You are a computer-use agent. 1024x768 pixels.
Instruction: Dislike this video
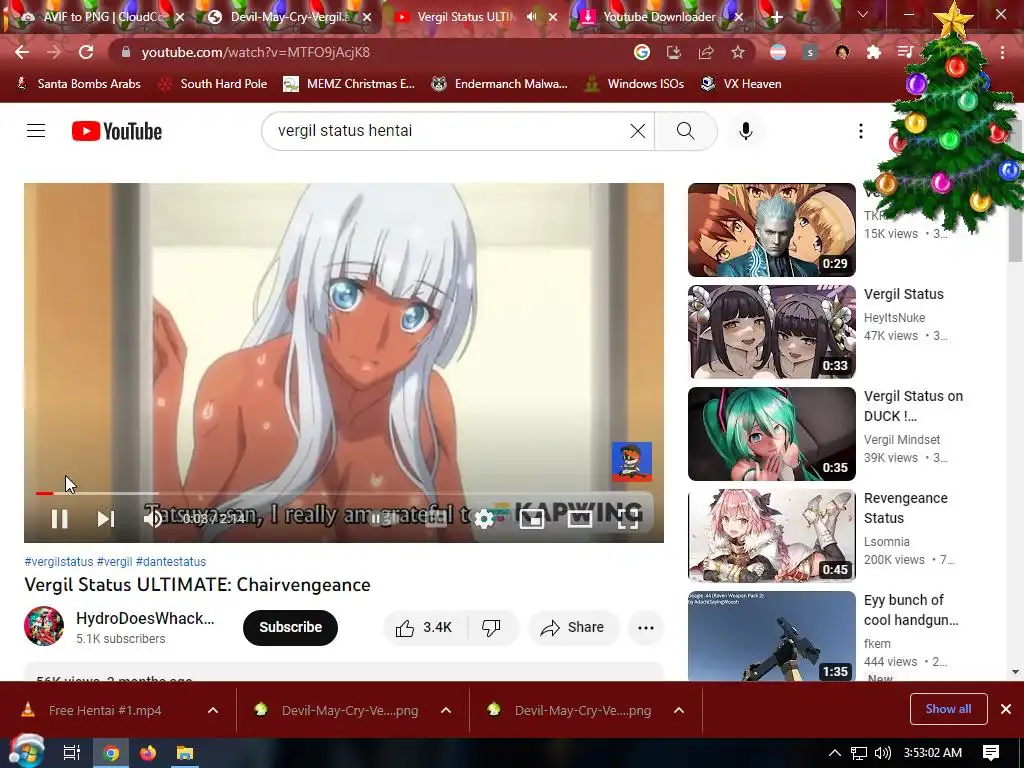tap(491, 628)
